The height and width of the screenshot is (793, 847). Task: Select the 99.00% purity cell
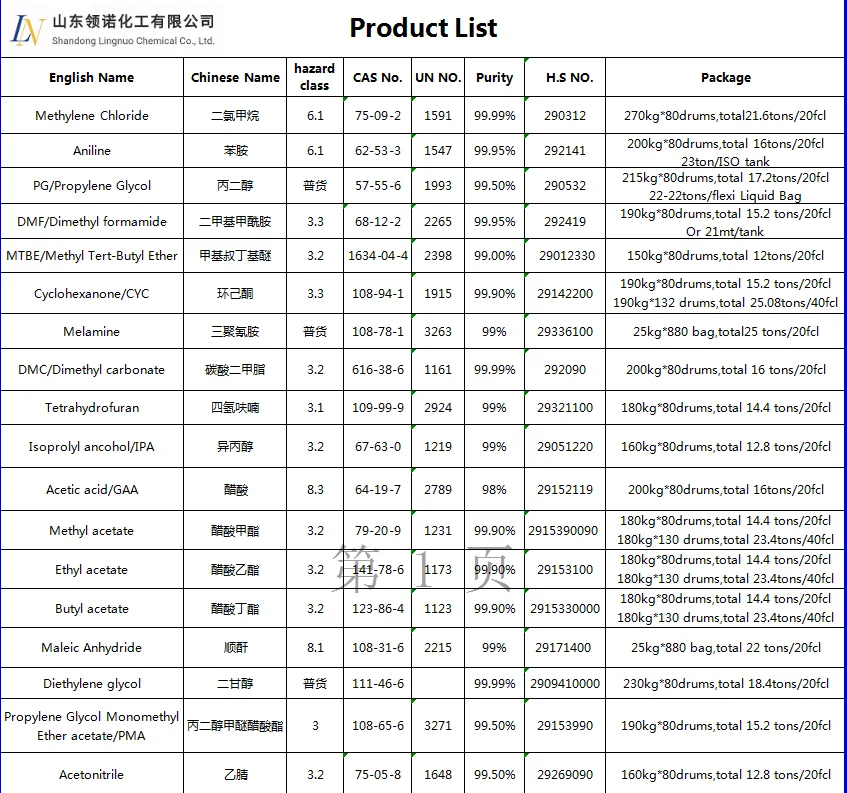click(494, 256)
